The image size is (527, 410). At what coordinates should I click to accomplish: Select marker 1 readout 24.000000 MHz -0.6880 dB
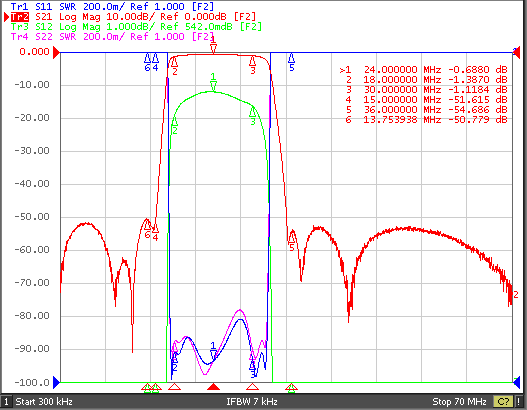point(423,70)
